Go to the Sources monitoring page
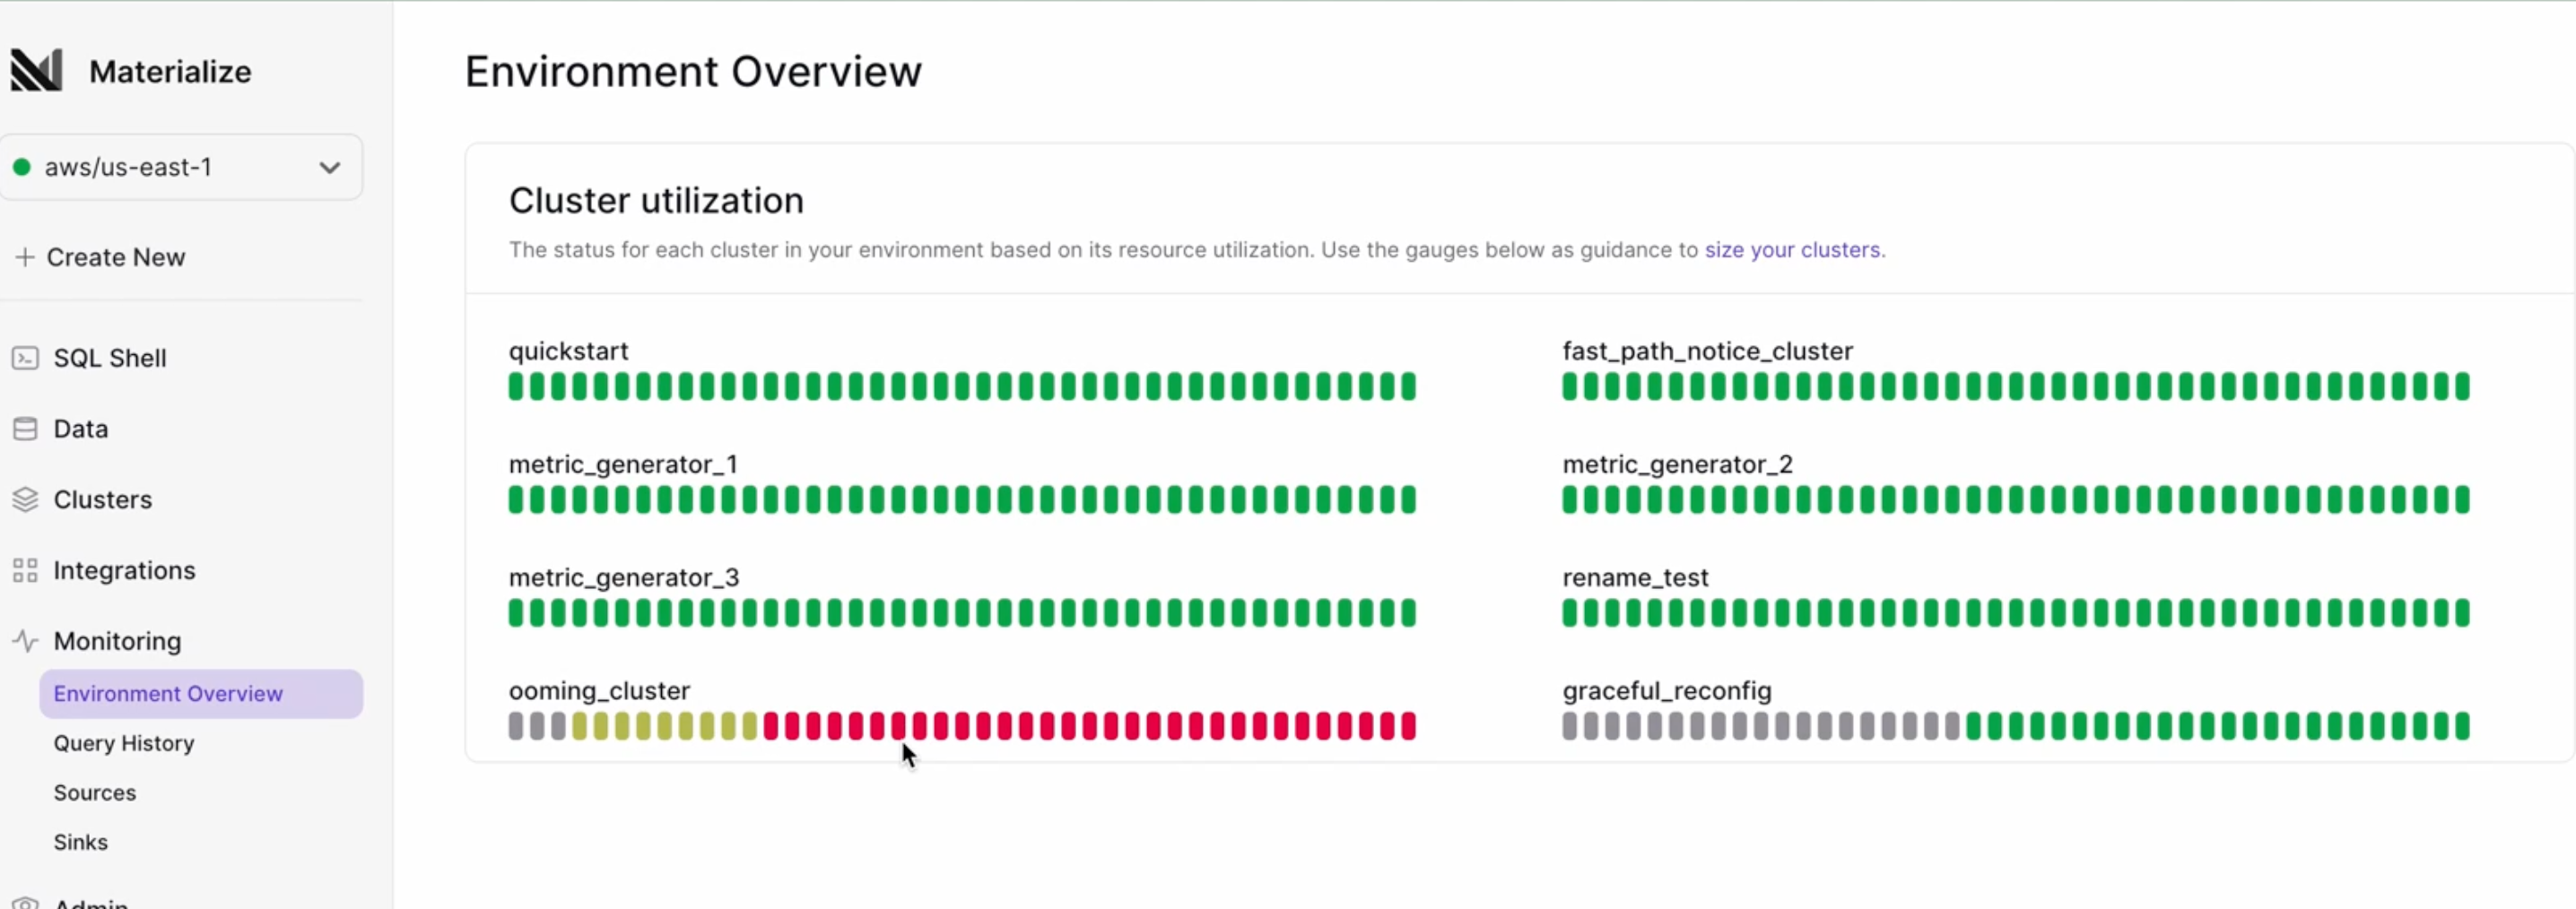The height and width of the screenshot is (909, 2576). [x=95, y=792]
